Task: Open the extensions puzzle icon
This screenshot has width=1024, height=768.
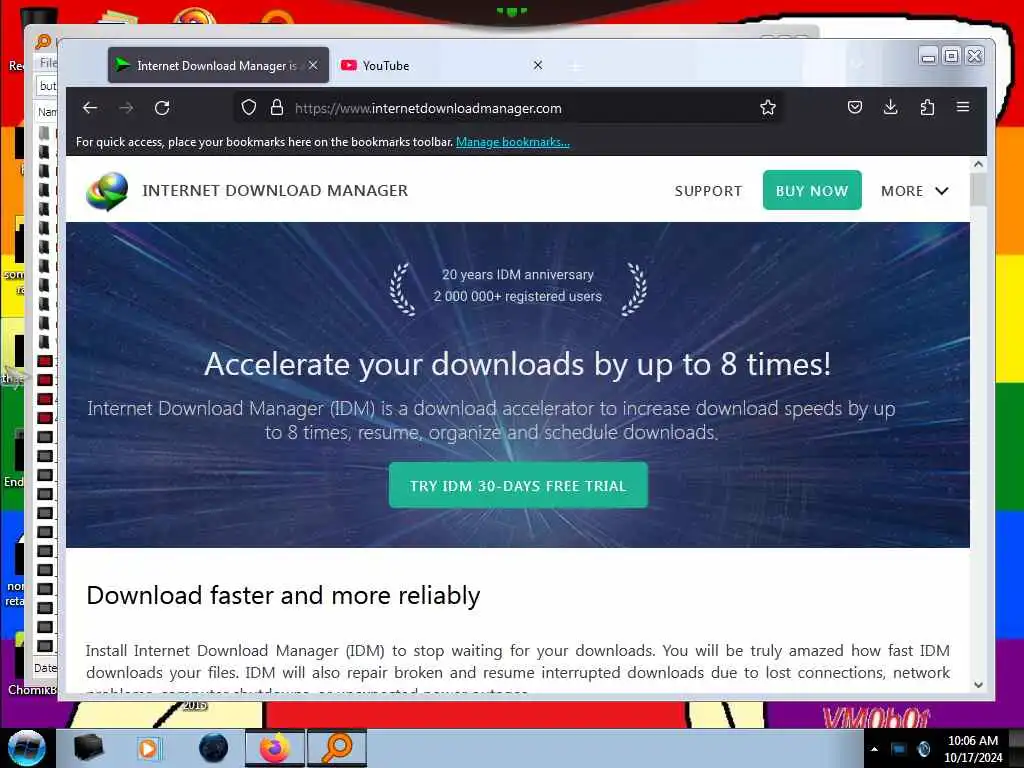Action: click(927, 107)
